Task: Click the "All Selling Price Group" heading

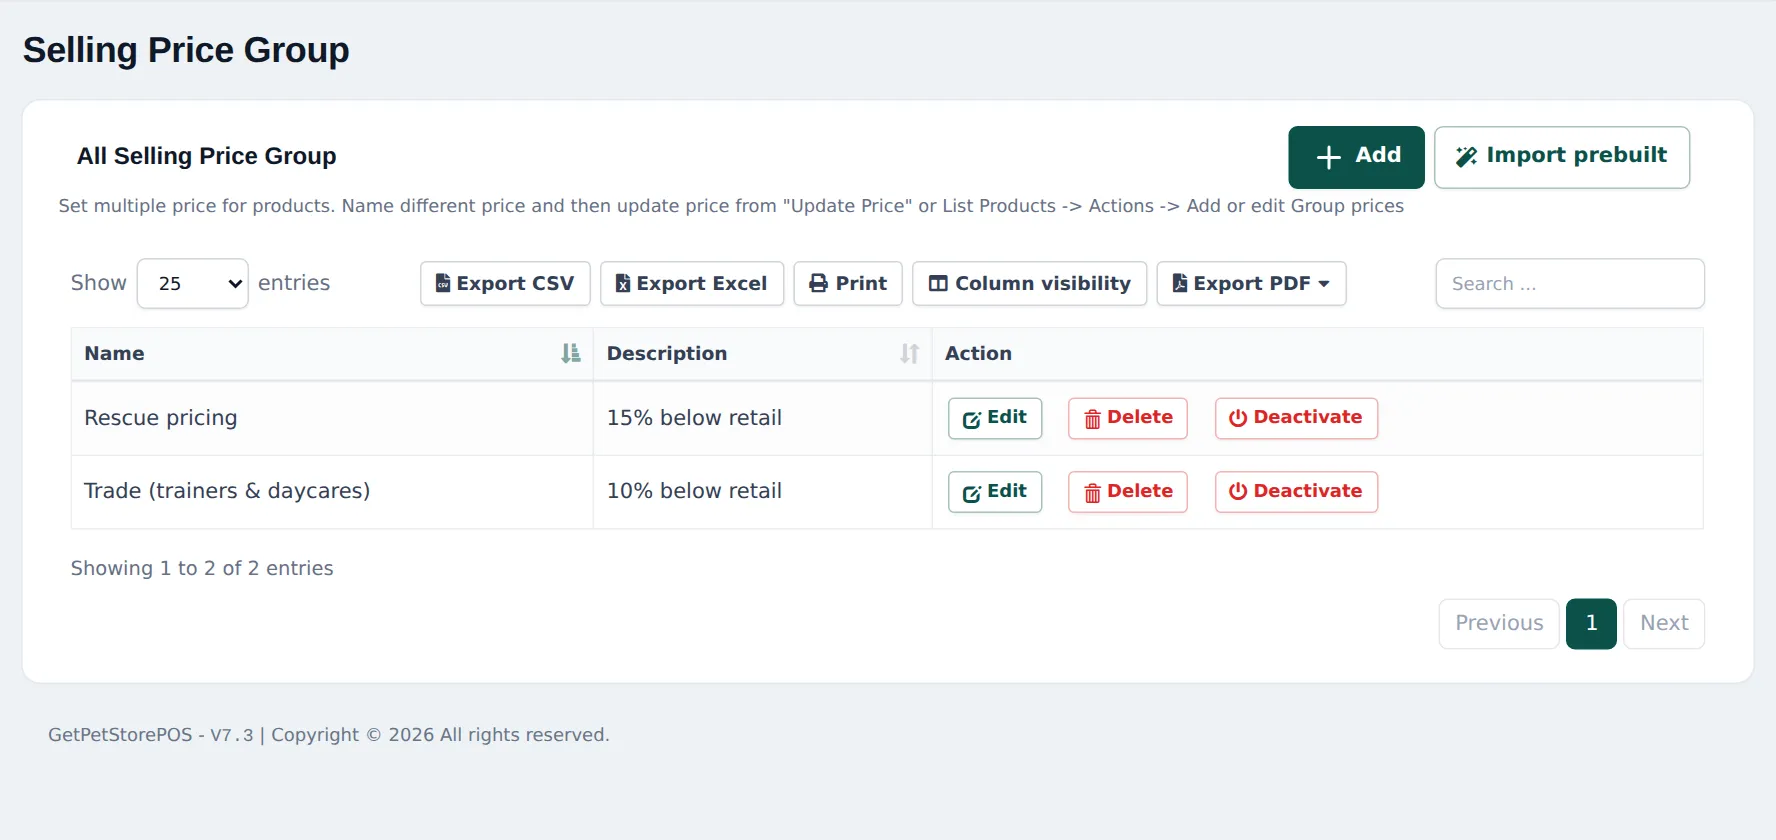Action: point(207,157)
